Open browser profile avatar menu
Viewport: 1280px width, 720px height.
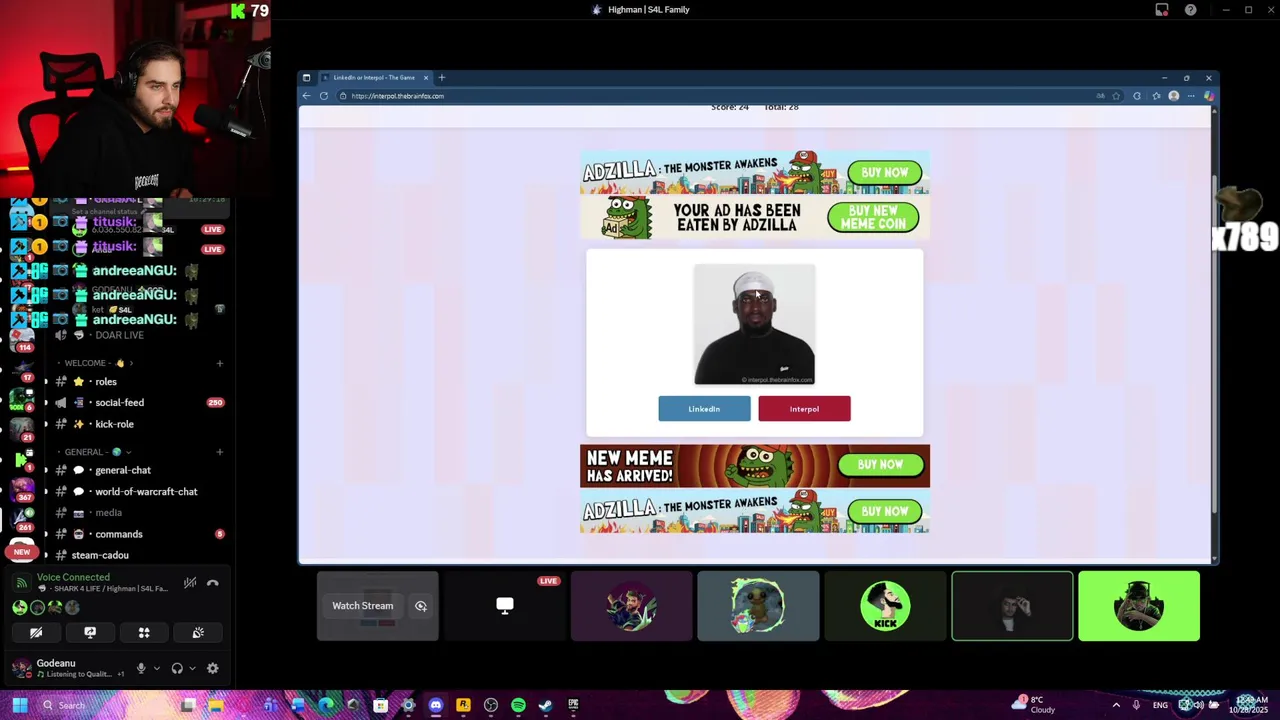[1173, 96]
